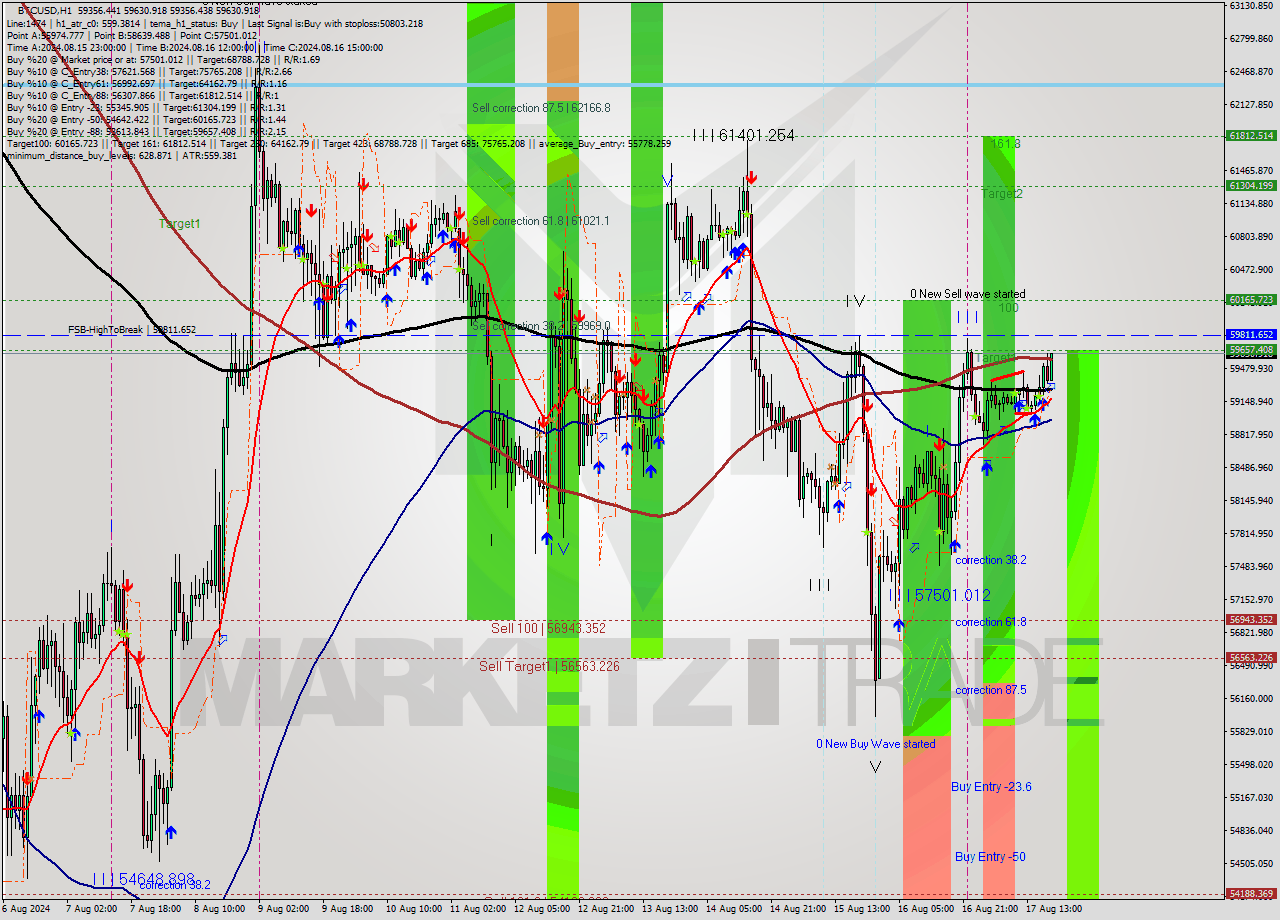Click price axis value 55498.030
The width and height of the screenshot is (1280, 920).
[x=1250, y=764]
